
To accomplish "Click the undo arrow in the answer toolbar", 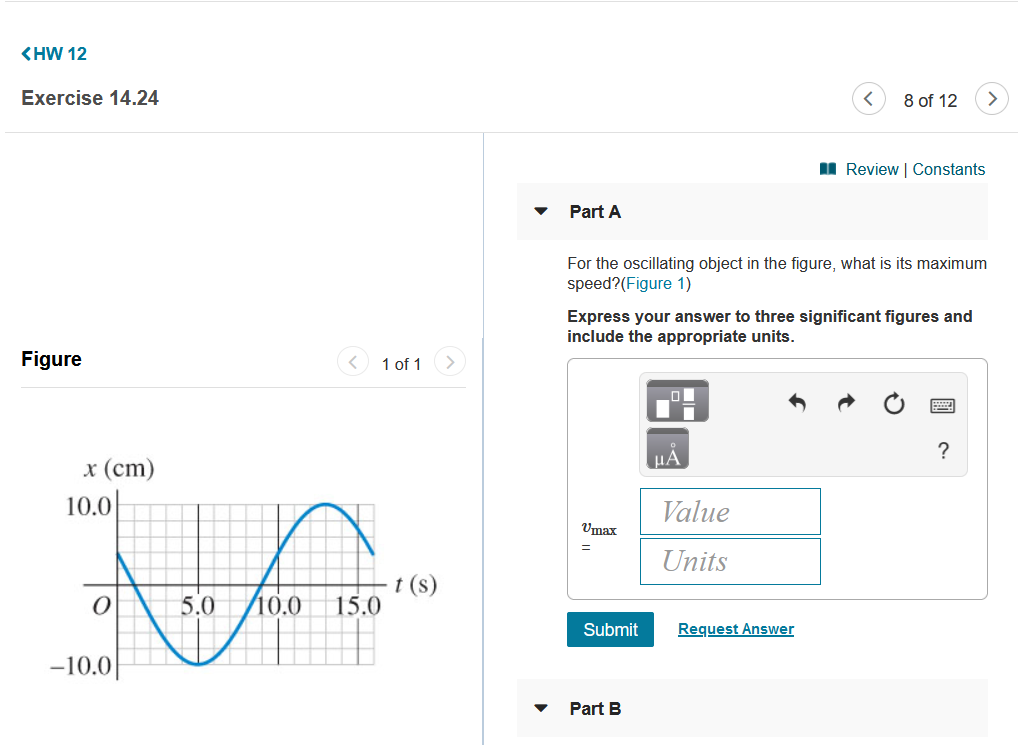I will tap(797, 402).
